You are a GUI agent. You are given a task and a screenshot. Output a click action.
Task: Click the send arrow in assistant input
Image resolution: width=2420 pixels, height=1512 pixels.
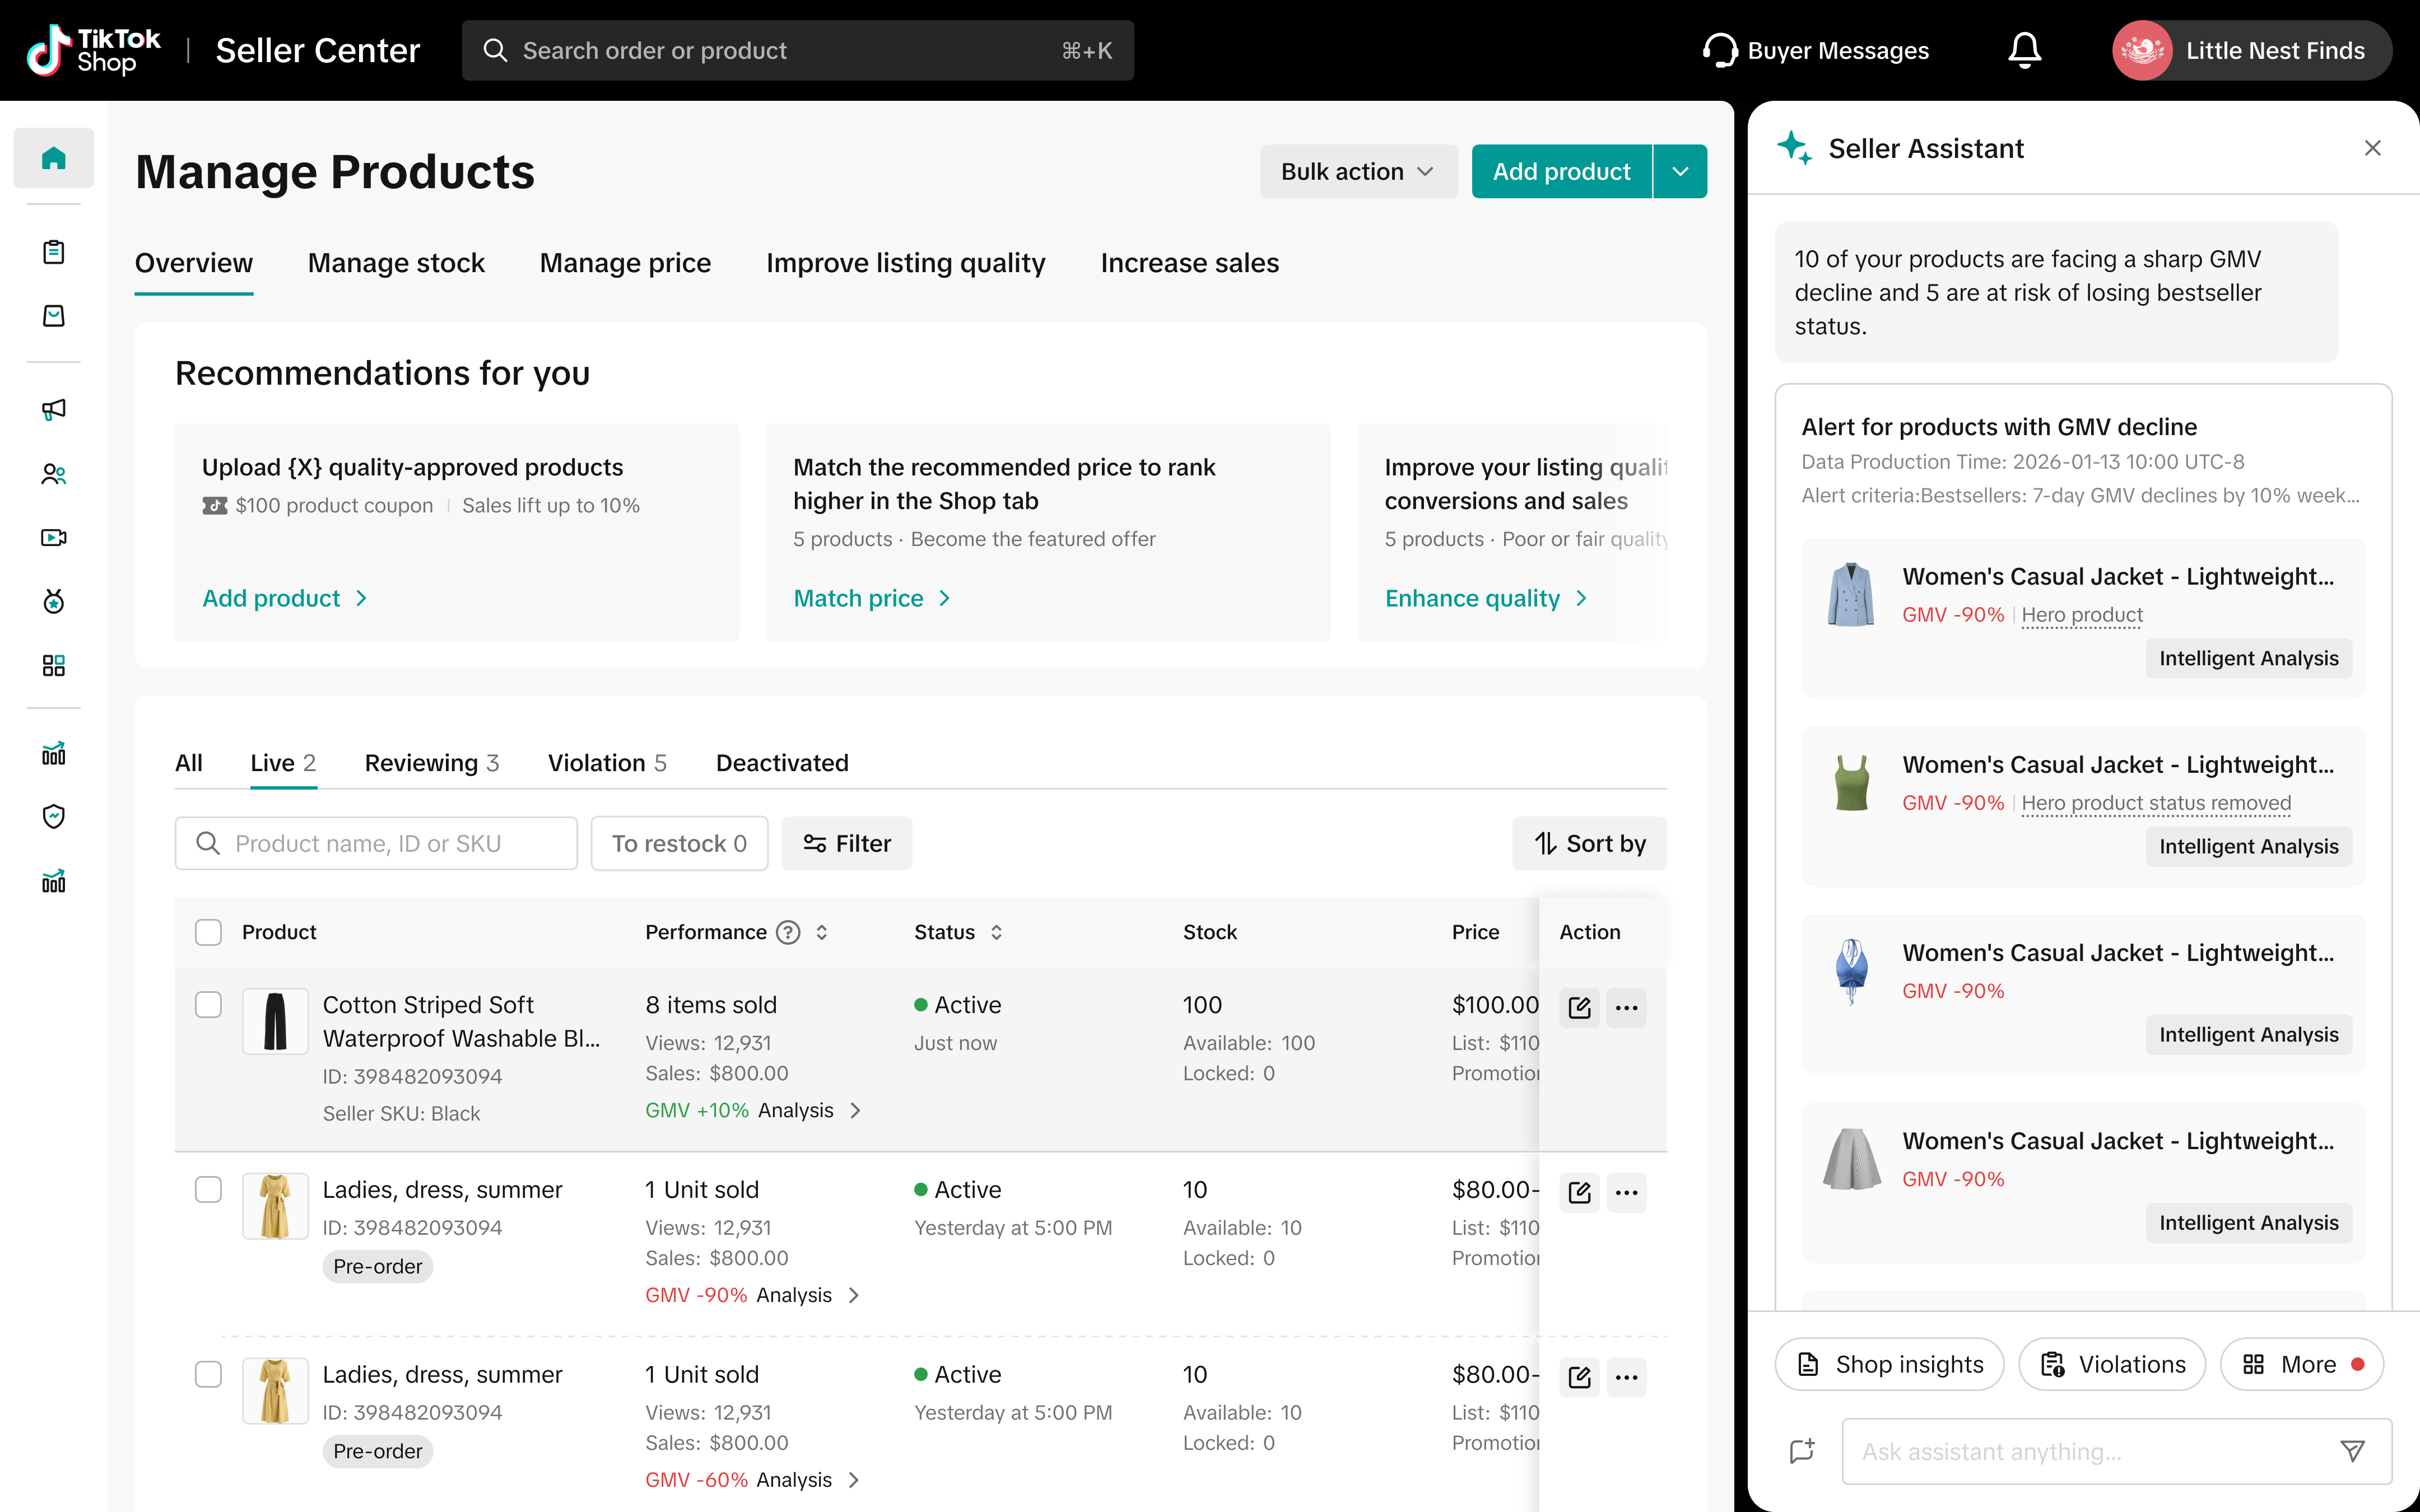point(2353,1451)
